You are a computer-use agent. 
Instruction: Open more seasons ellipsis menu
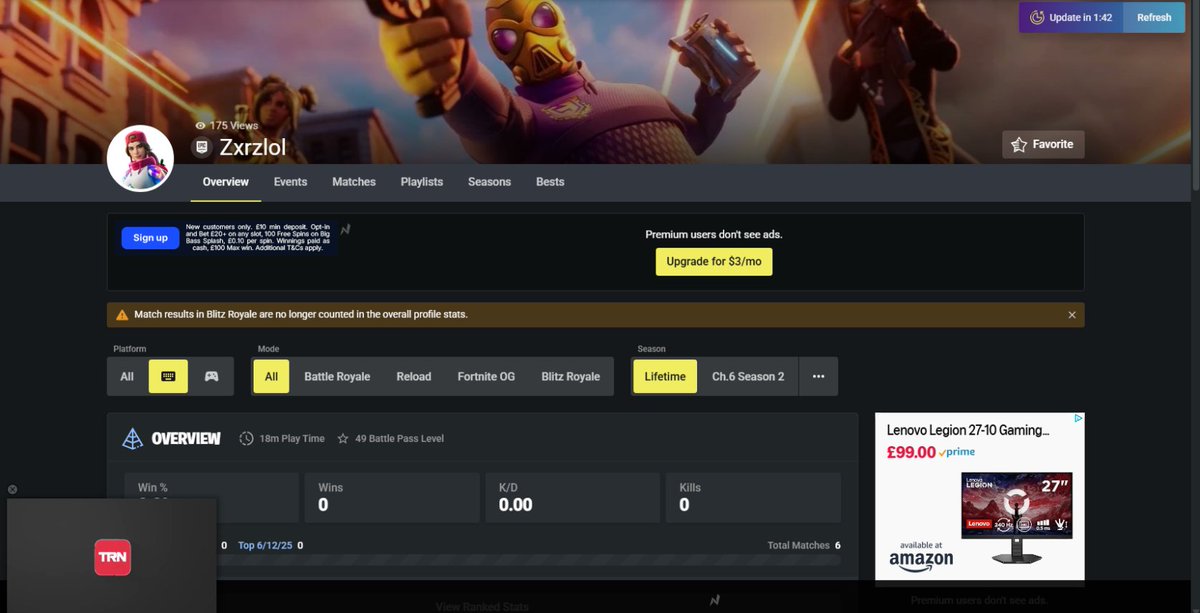819,377
